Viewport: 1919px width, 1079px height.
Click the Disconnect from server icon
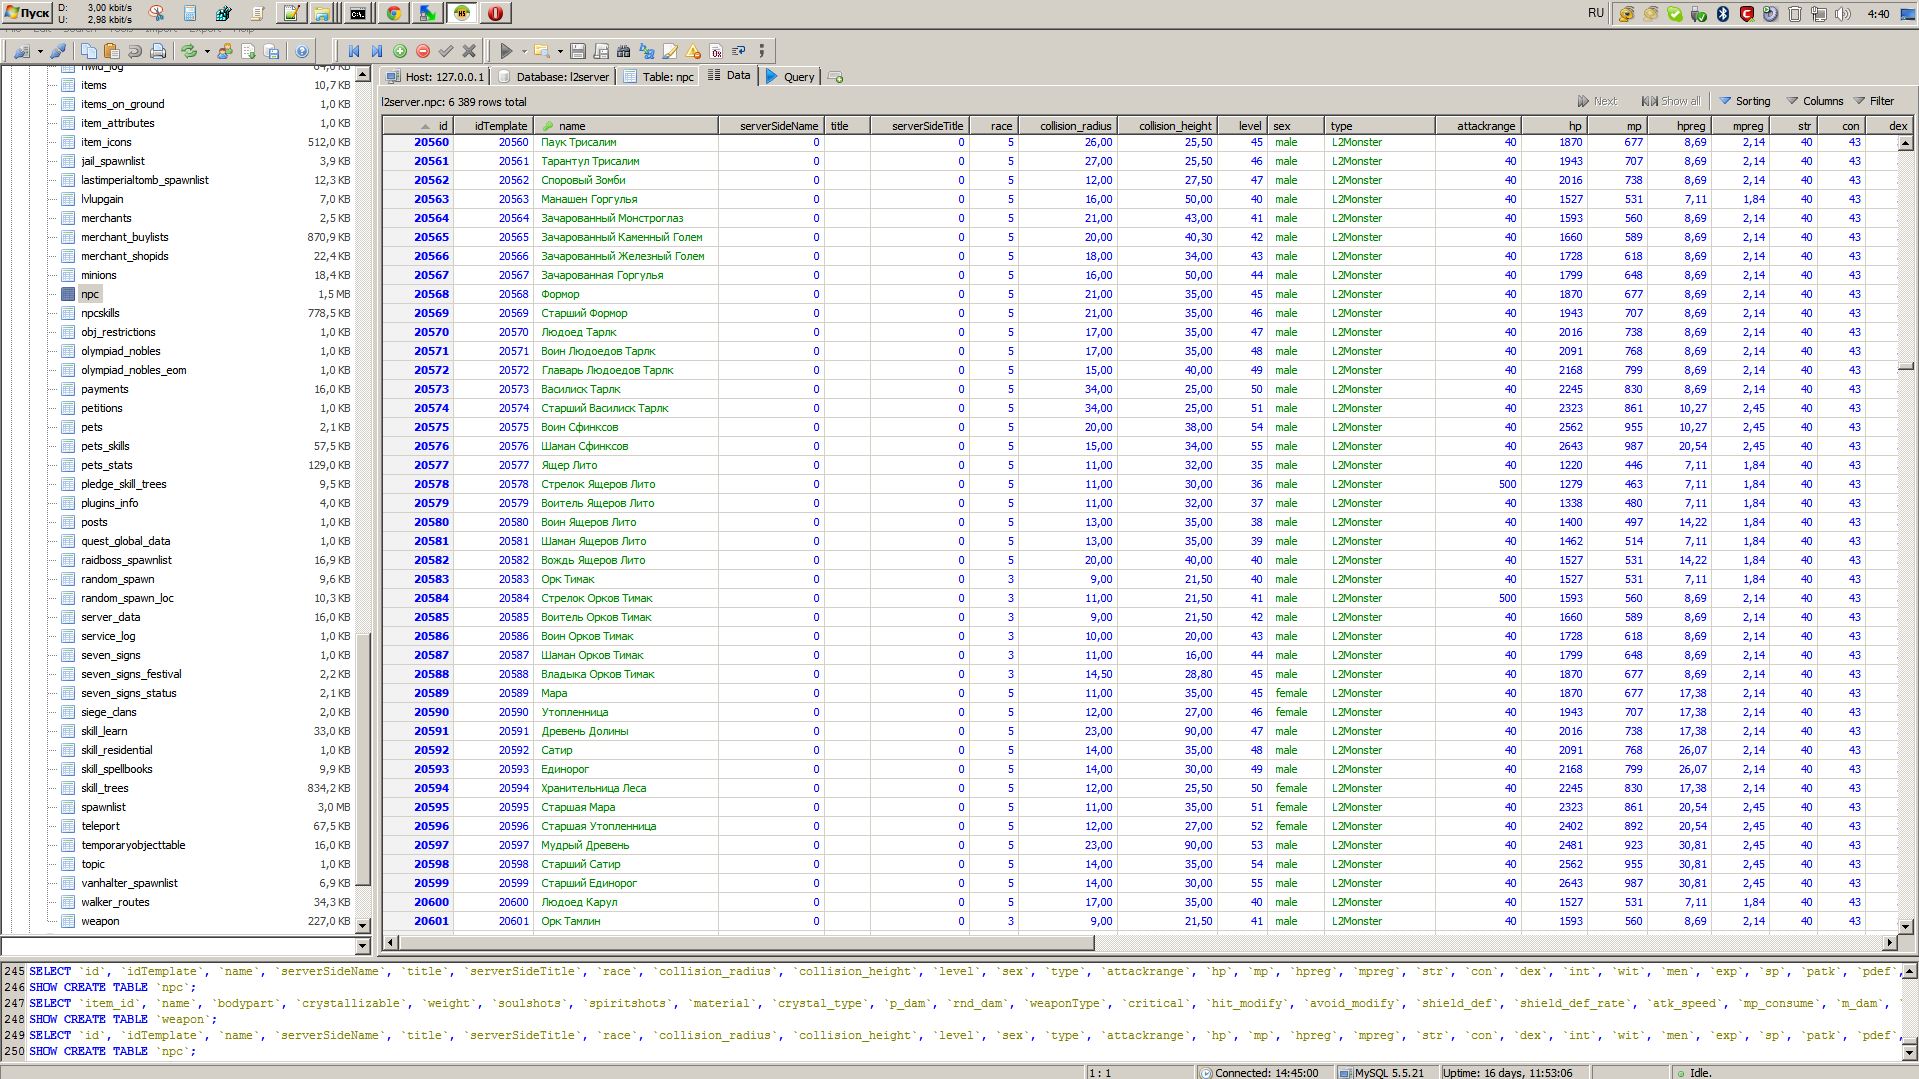[x=58, y=51]
